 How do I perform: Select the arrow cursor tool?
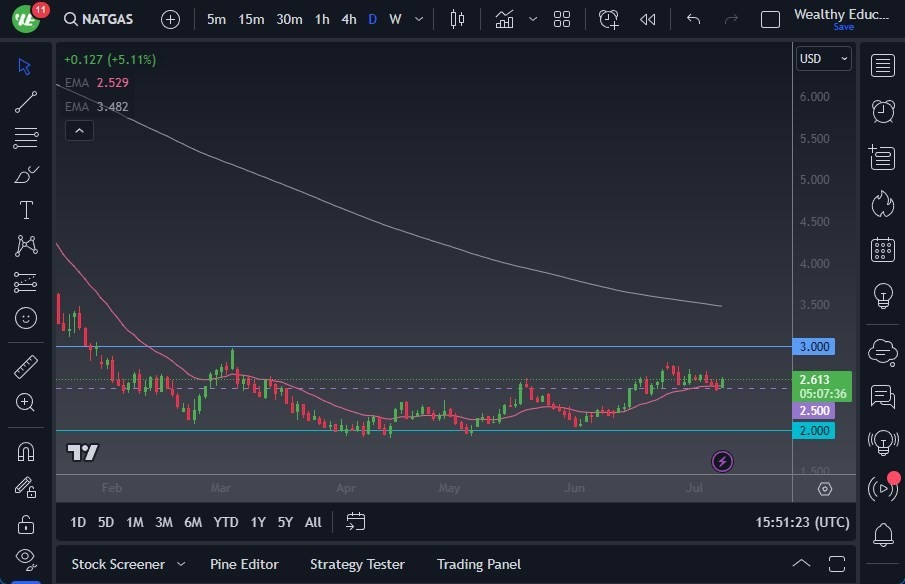(x=24, y=66)
